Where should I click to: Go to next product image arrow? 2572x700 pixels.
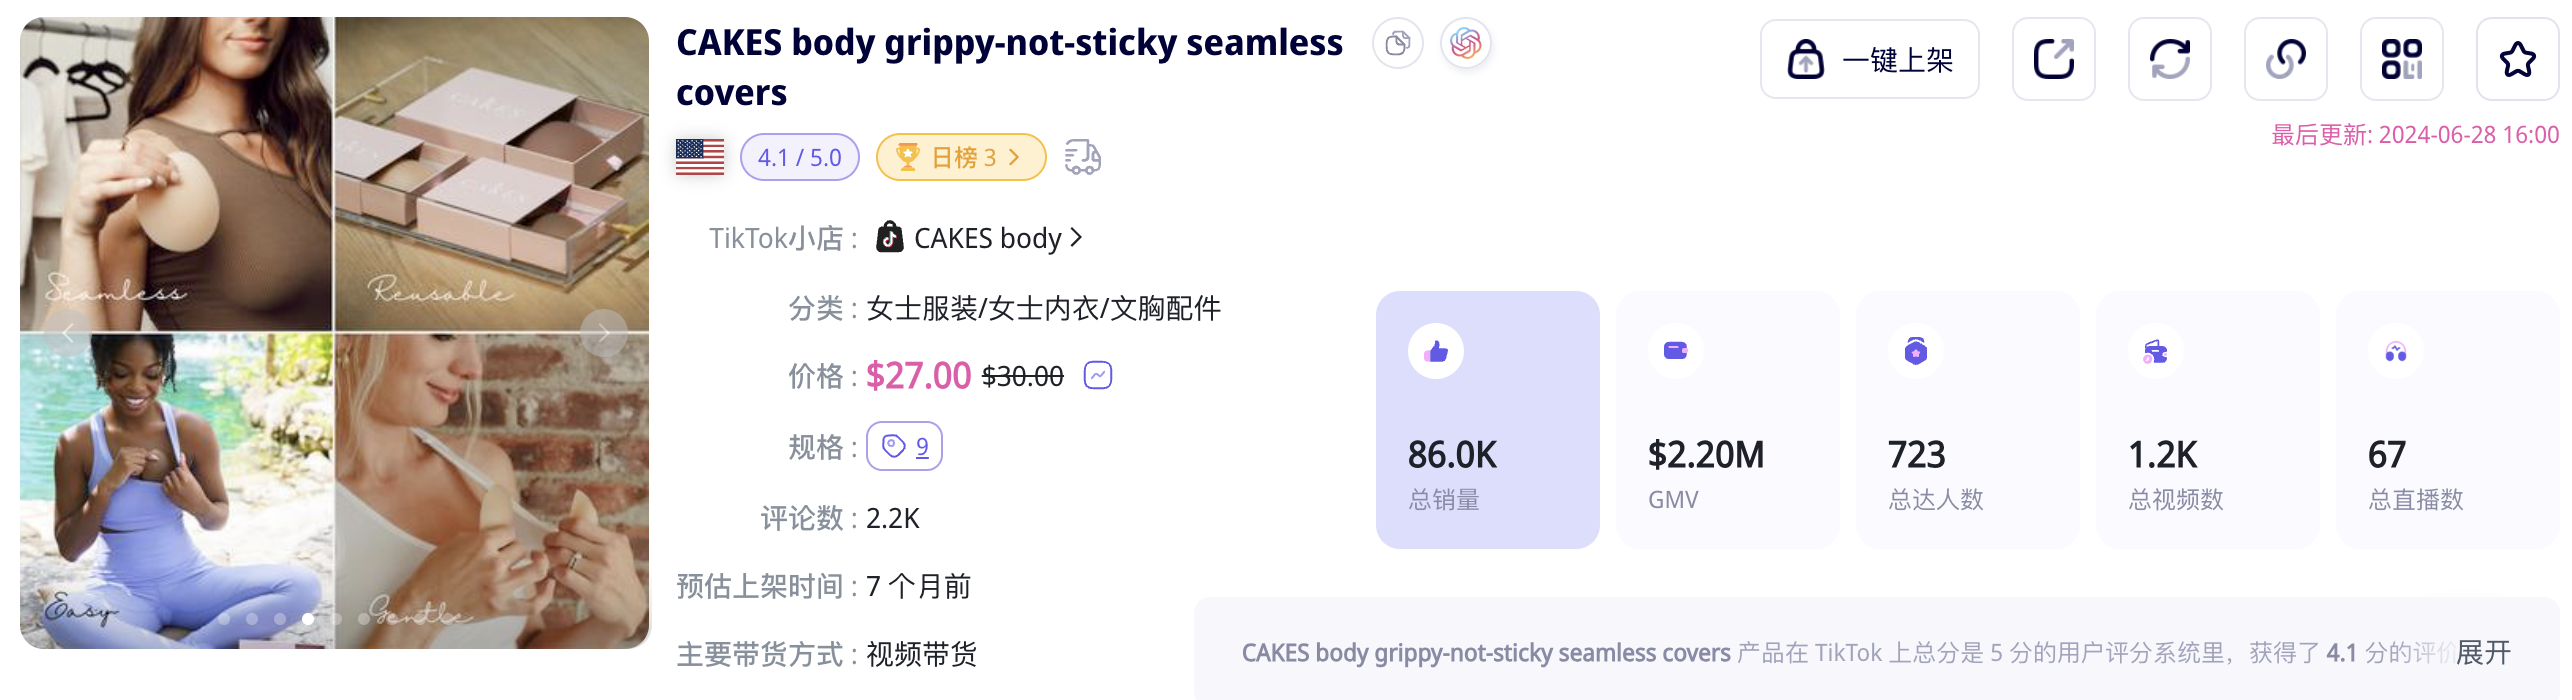(x=604, y=333)
